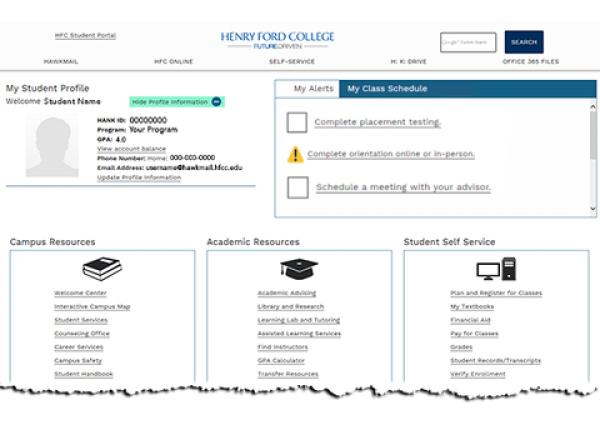Open the Interactive Campus Map link
This screenshot has width=600, height=440.
click(92, 307)
